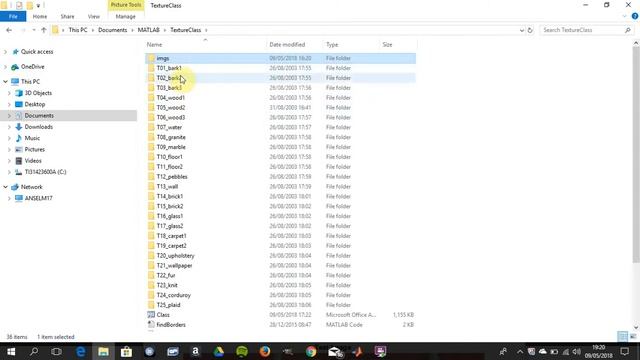
Task: Open taskbar search magnifier
Action: pos(34,351)
